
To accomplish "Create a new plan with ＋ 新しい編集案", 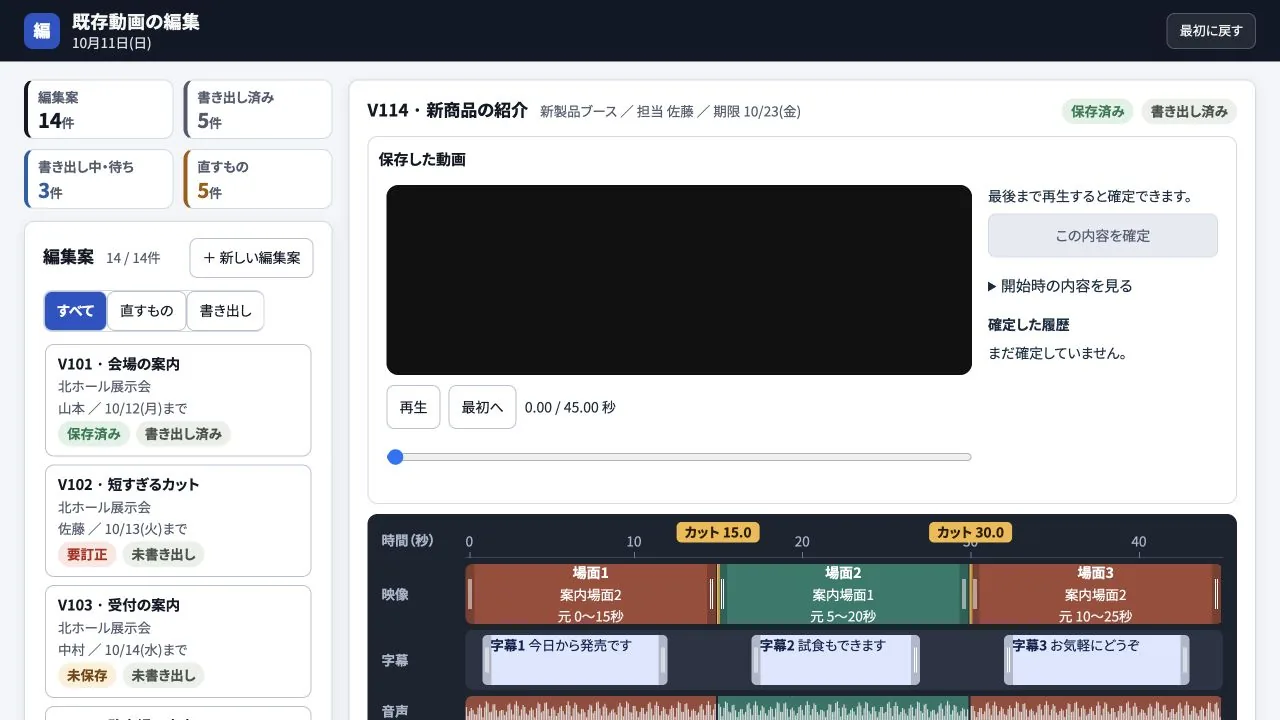I will [x=251, y=258].
